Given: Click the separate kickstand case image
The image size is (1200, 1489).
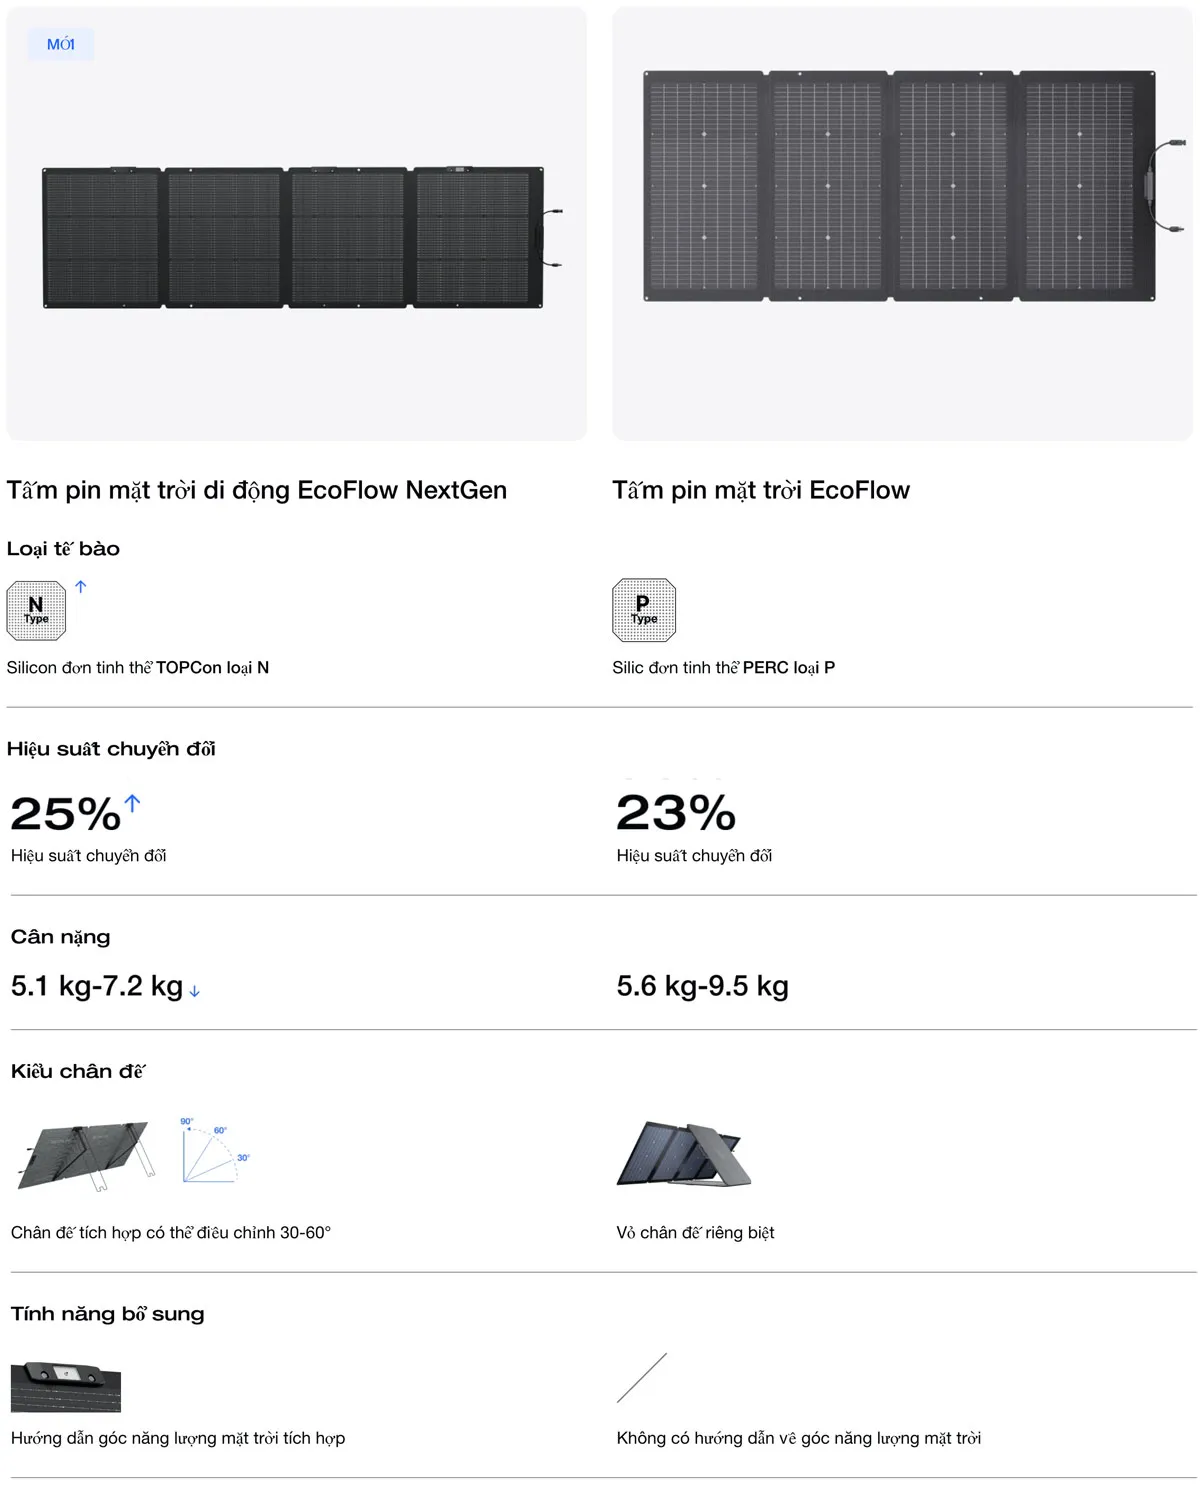Looking at the screenshot, I should pyautogui.click(x=684, y=1154).
